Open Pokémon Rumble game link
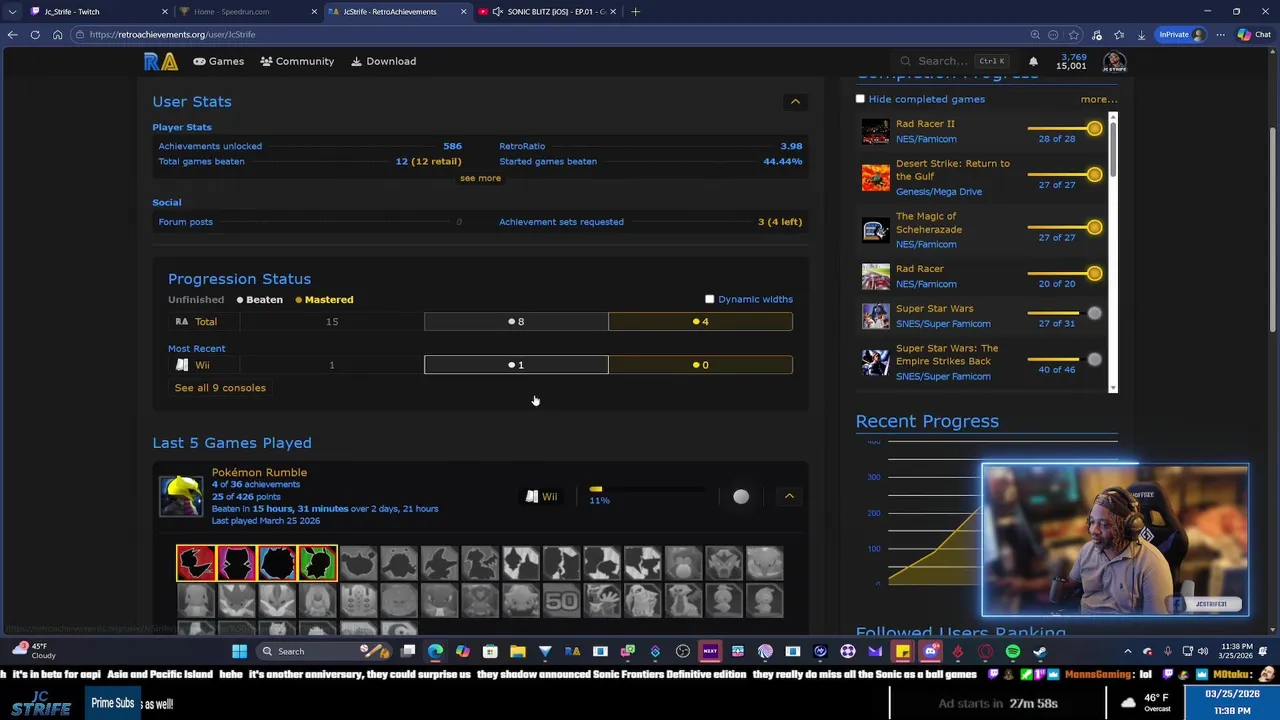Viewport: 1280px width, 720px height. (x=259, y=472)
